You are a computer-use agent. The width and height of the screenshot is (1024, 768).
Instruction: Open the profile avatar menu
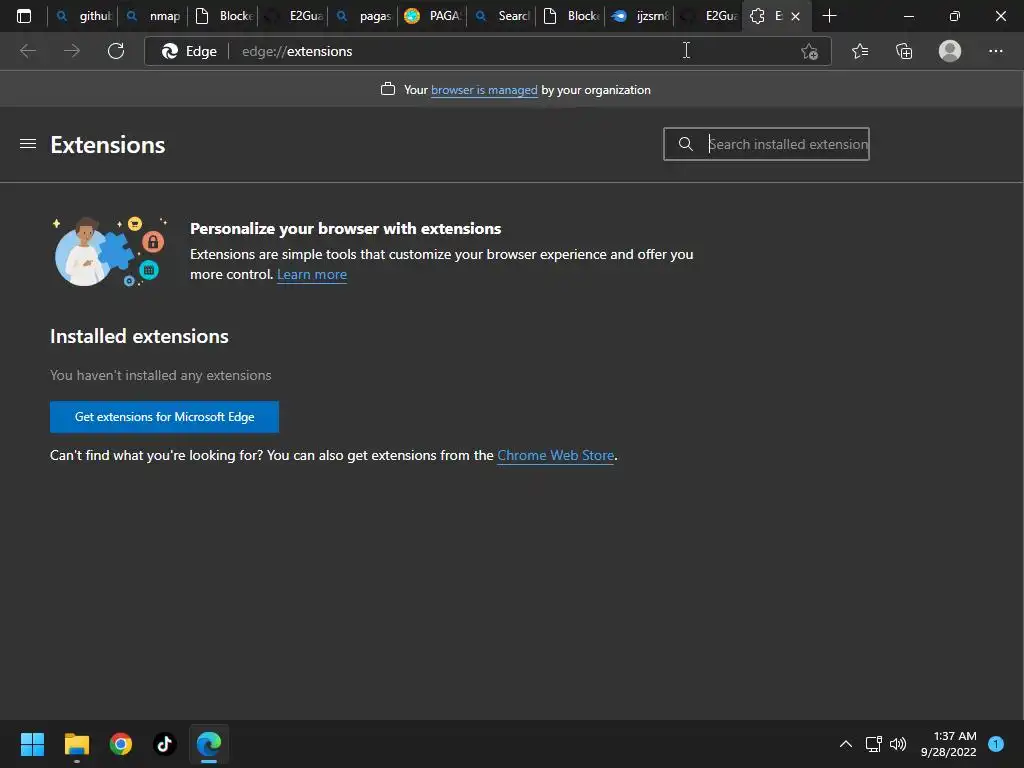950,51
